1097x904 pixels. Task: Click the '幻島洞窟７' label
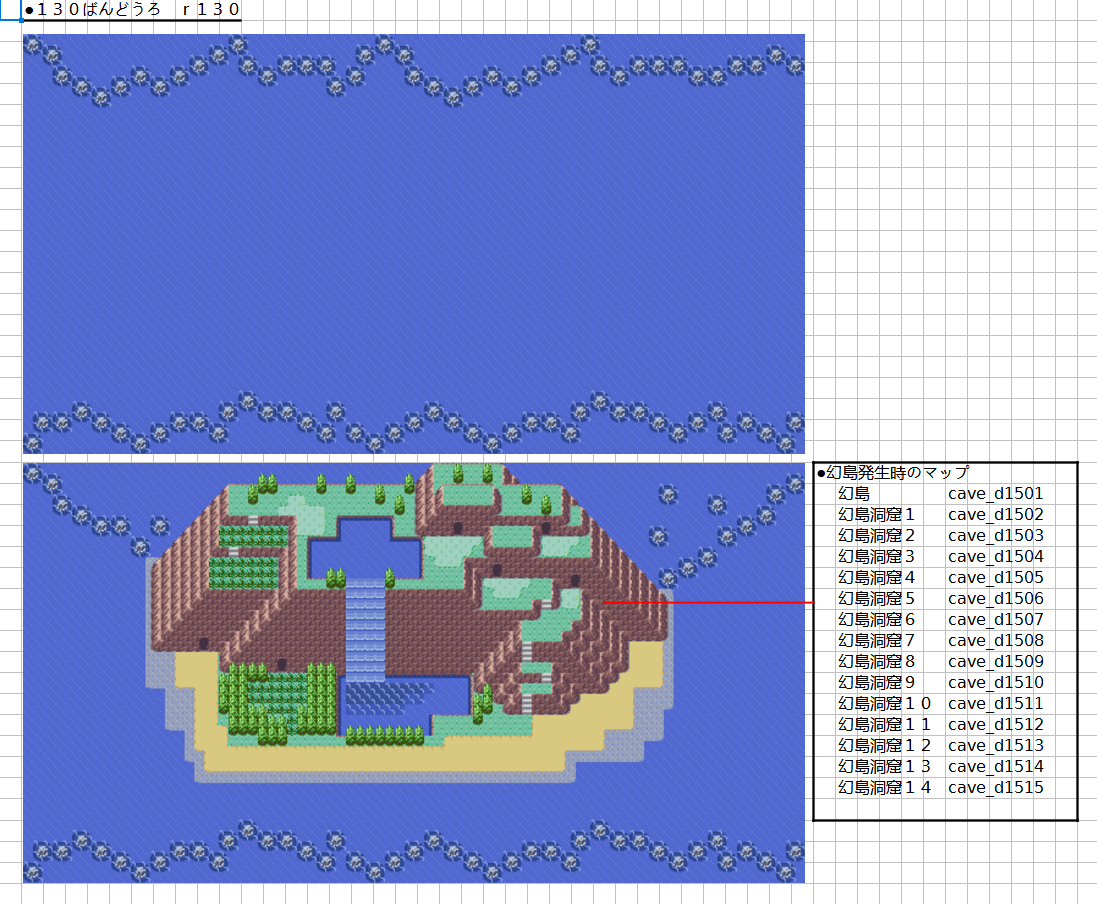point(877,640)
